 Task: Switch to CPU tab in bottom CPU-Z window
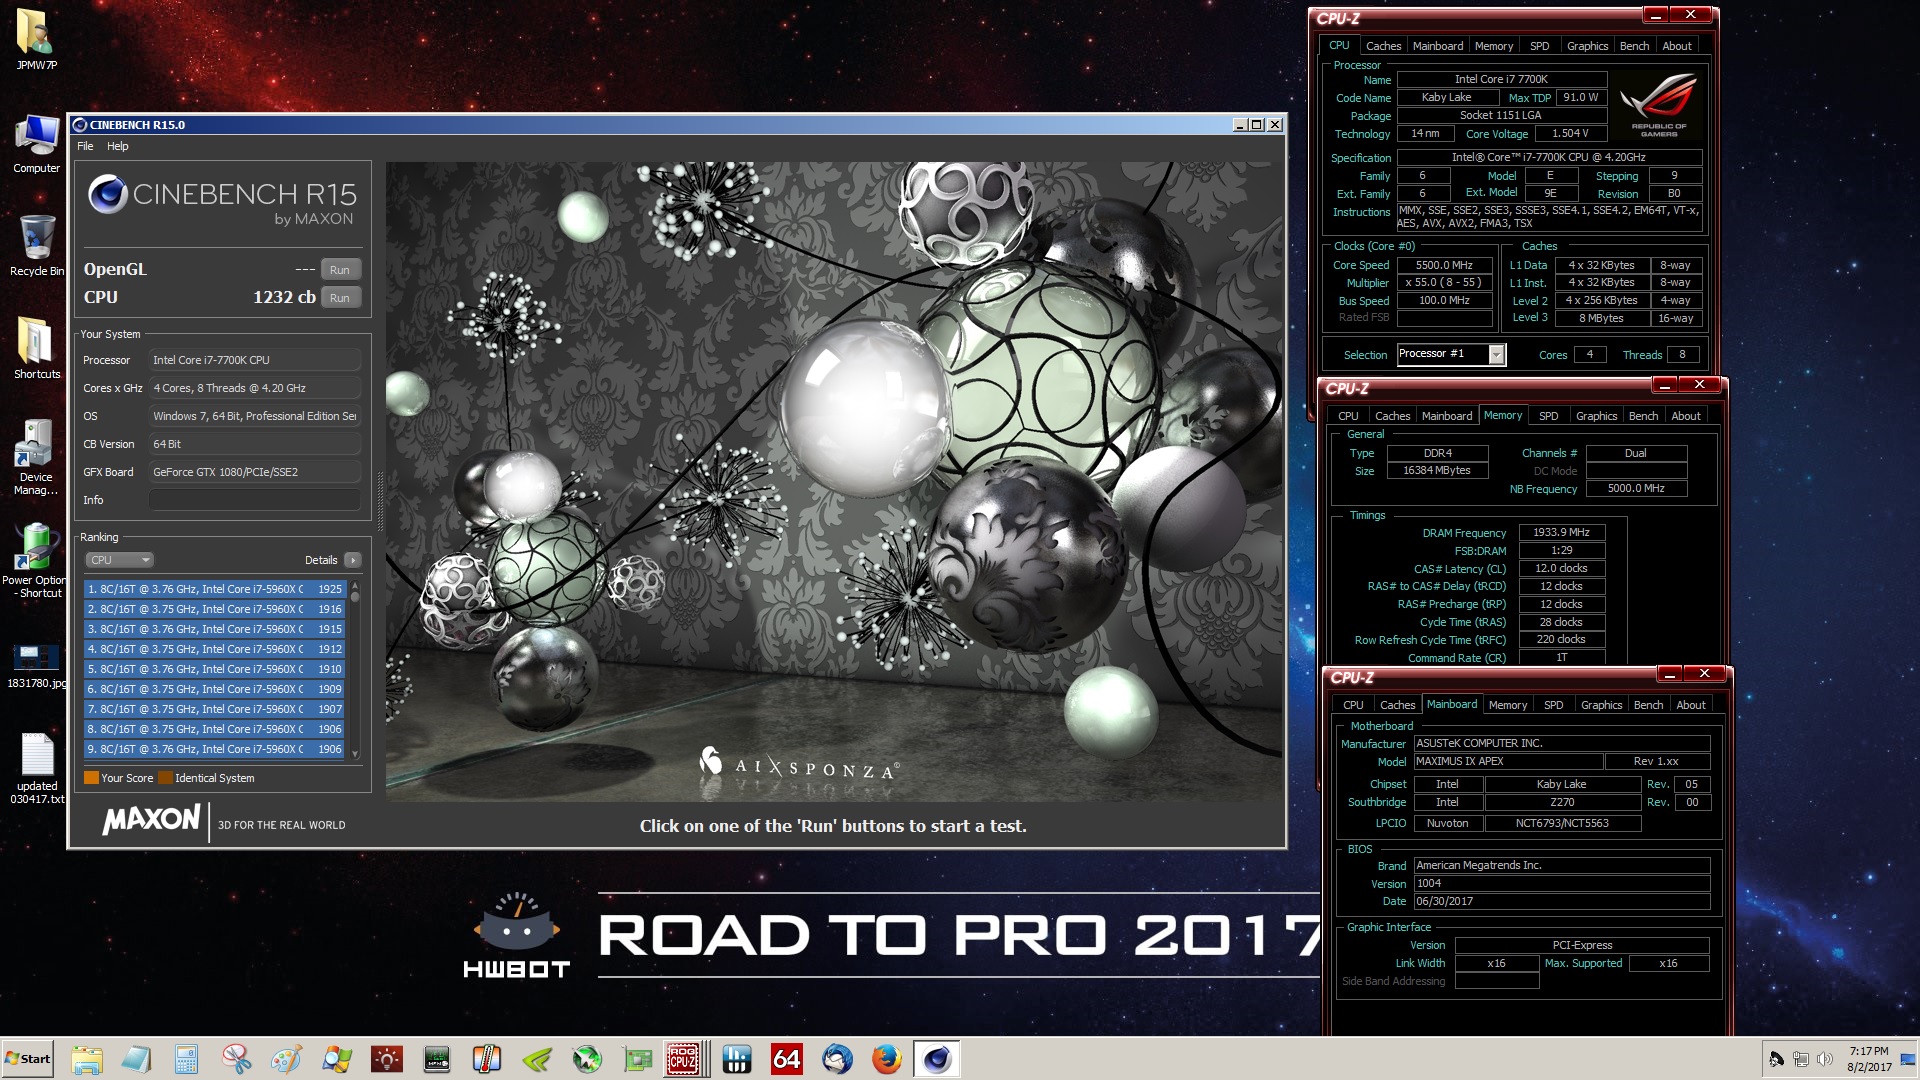pos(1353,705)
